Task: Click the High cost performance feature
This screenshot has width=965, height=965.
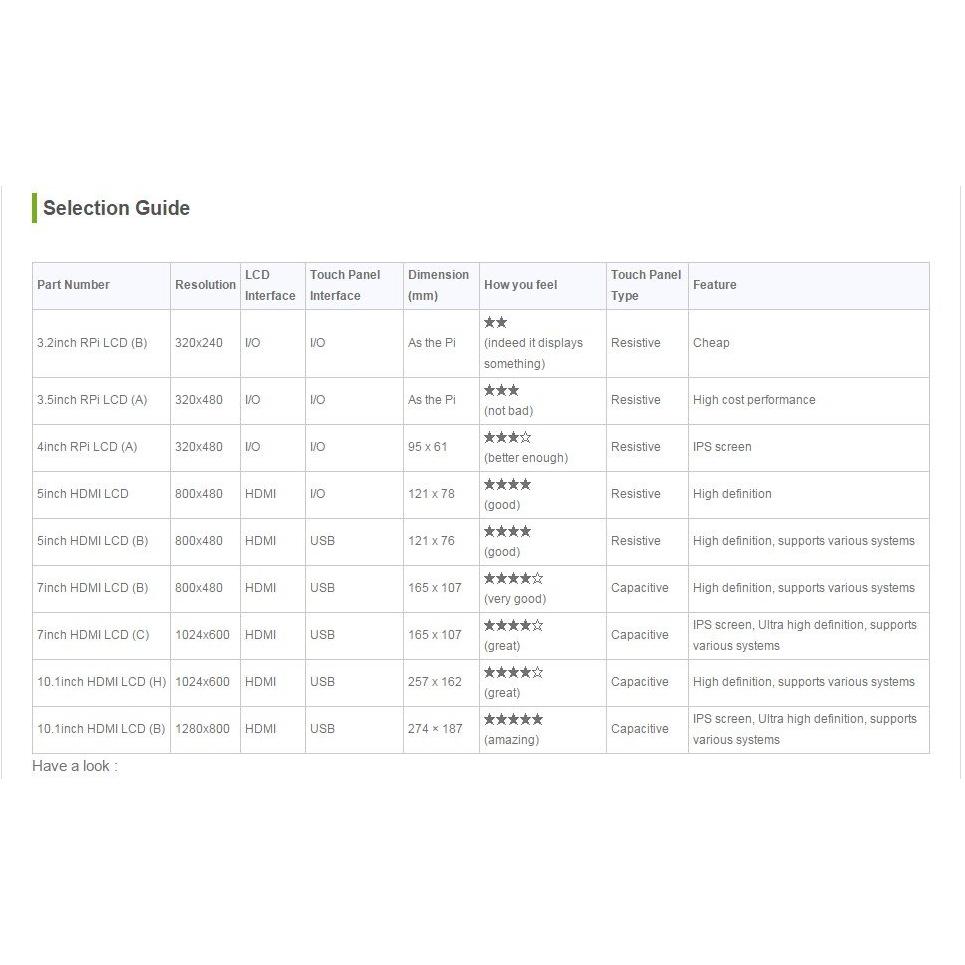Action: (x=754, y=400)
